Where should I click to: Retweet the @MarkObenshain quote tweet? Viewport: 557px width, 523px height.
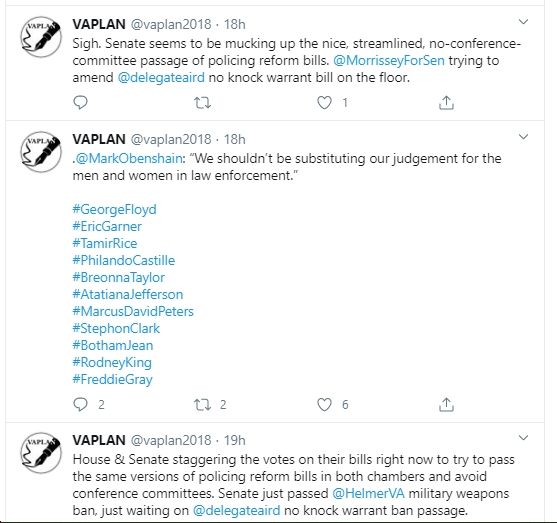click(202, 405)
